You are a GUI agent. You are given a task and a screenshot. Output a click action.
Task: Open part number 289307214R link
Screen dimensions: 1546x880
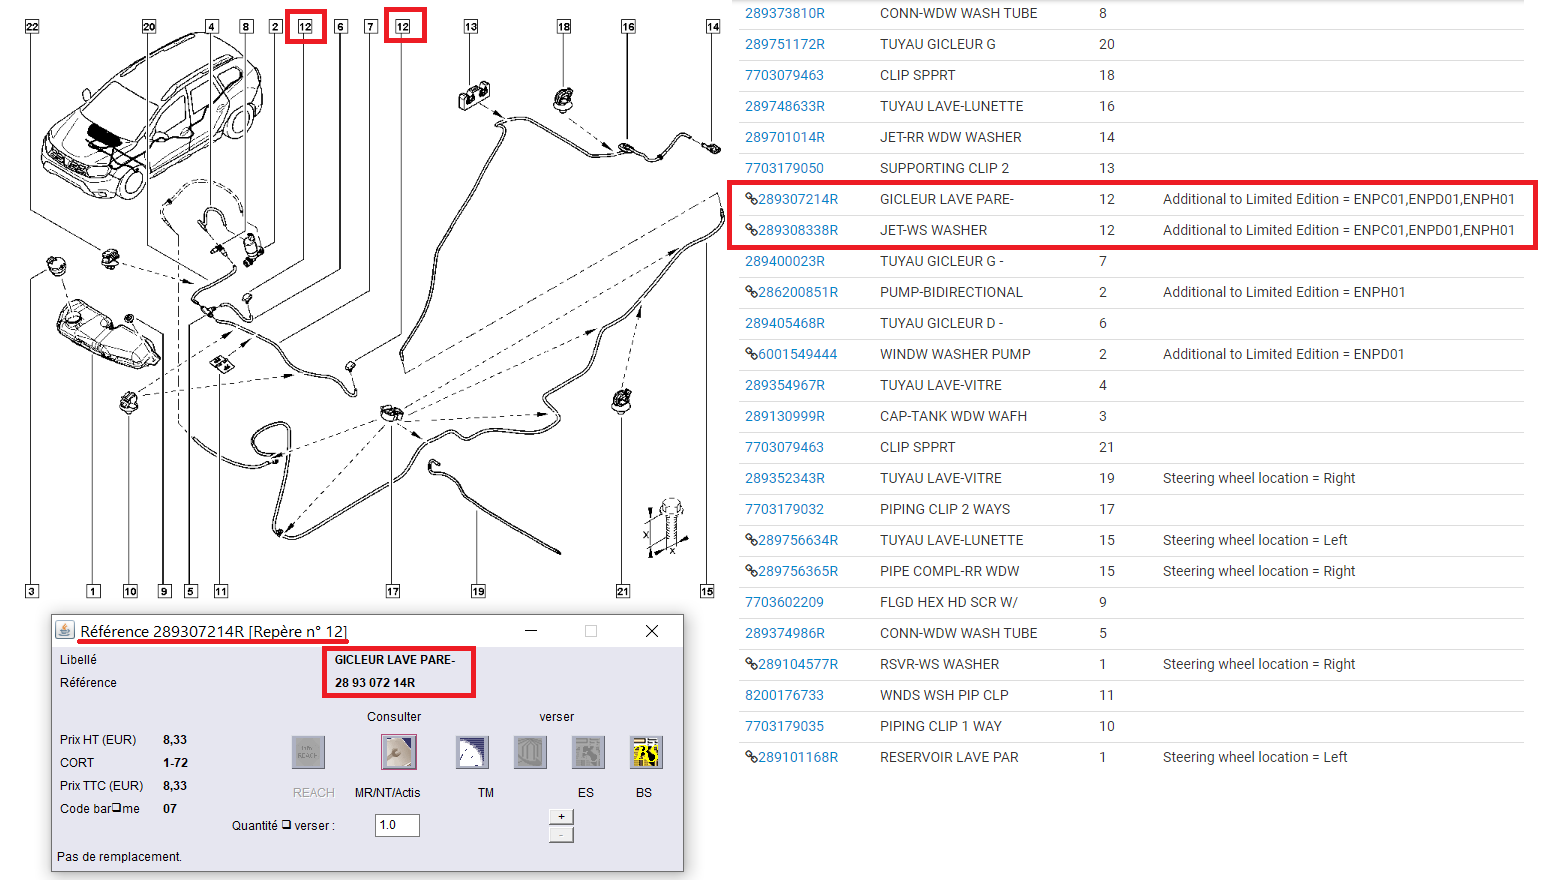pos(797,199)
